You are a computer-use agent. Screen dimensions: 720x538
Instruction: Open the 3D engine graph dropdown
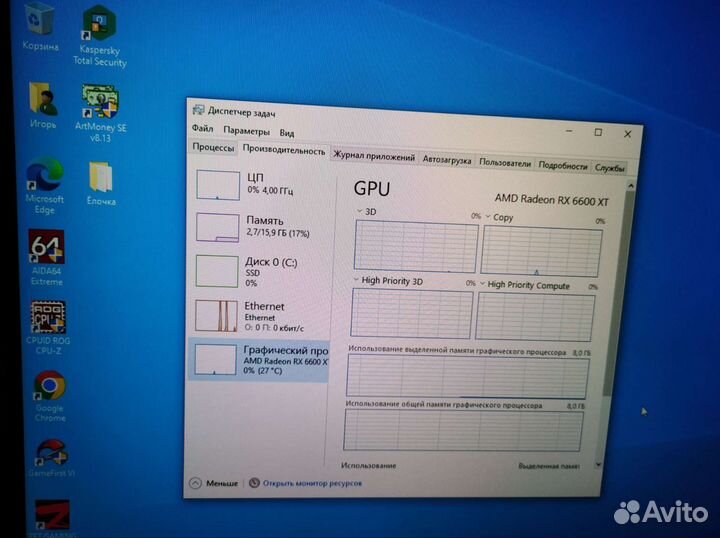[360, 211]
